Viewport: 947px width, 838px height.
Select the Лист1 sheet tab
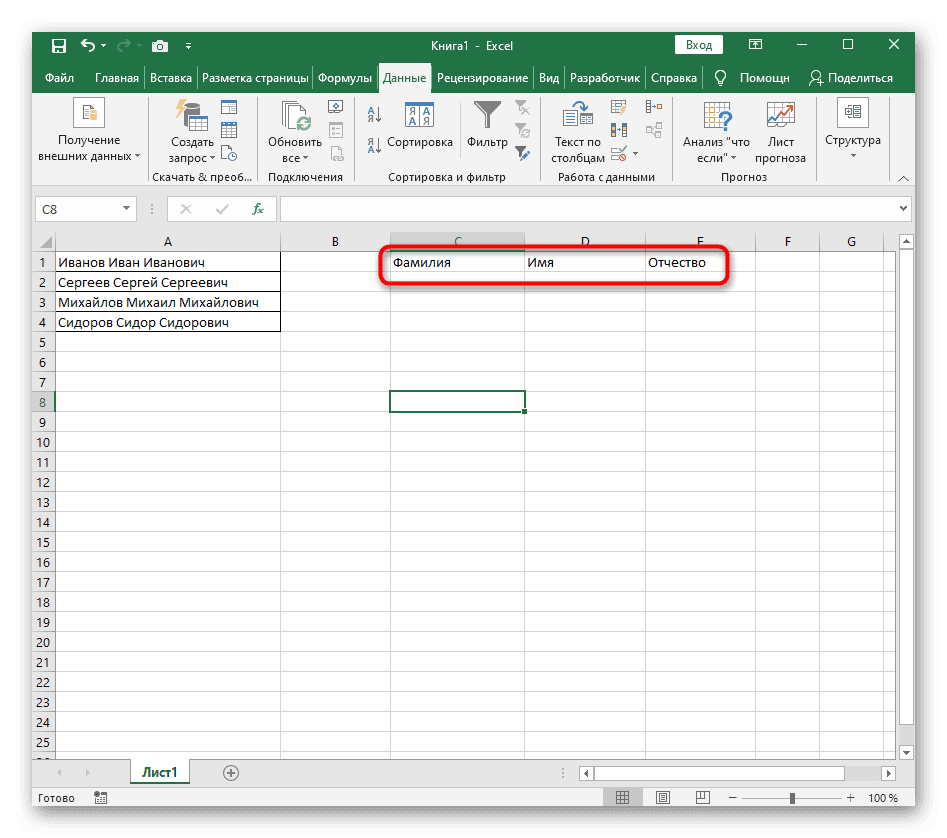pos(159,772)
